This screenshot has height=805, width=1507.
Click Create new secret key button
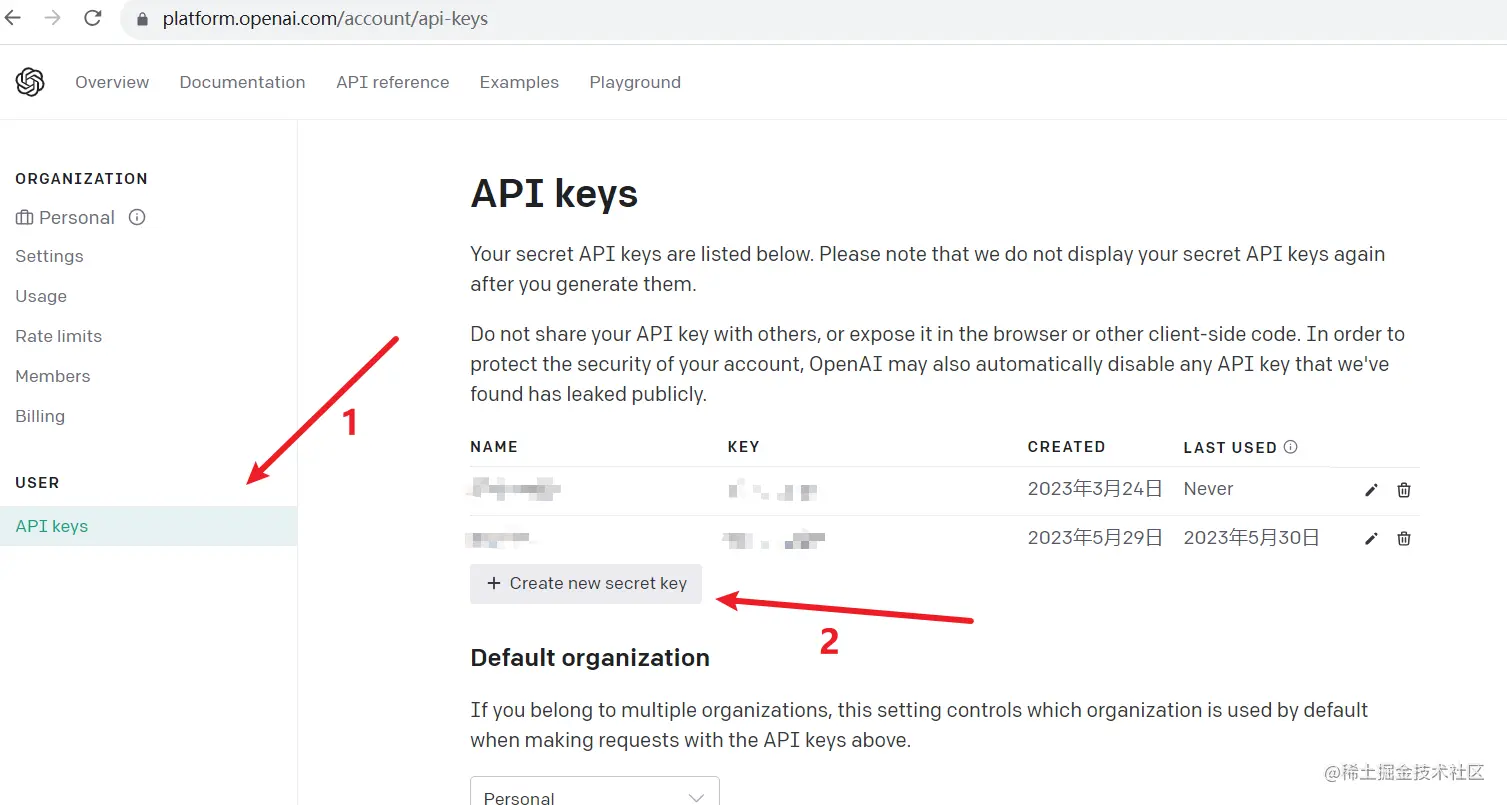[586, 584]
